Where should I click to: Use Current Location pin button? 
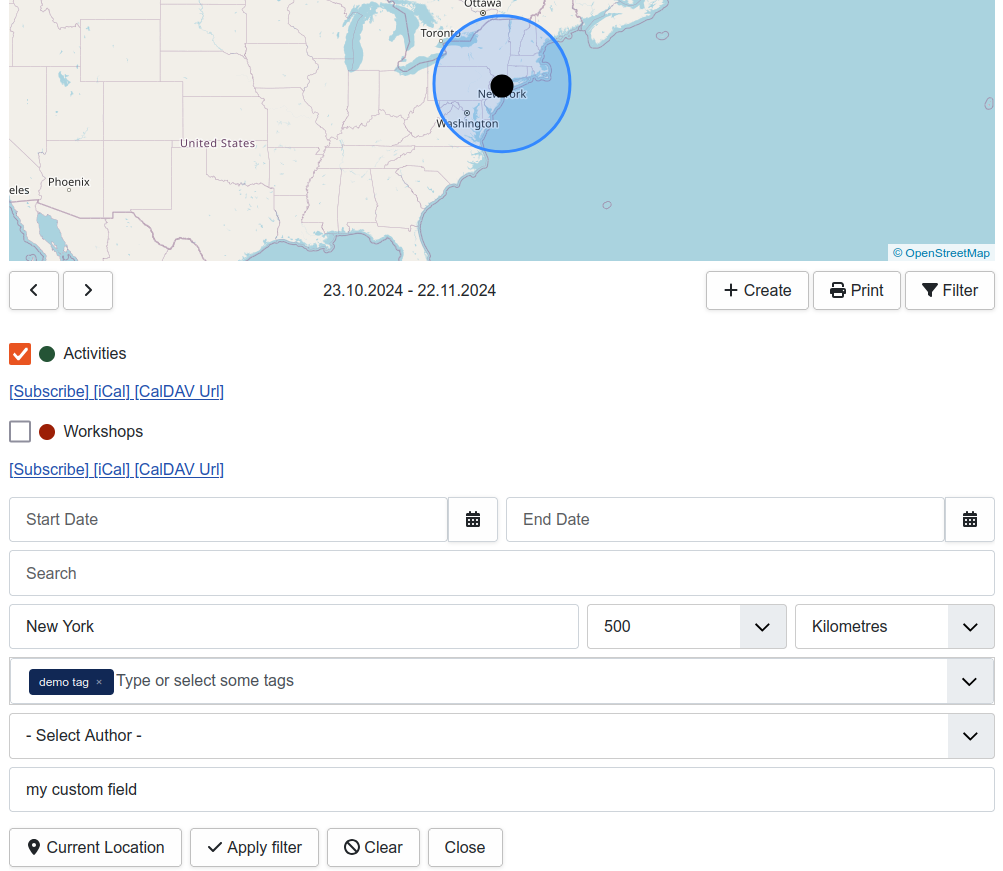point(96,847)
